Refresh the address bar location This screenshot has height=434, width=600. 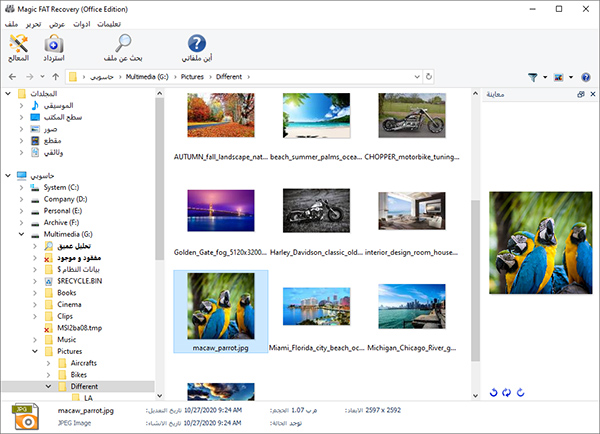coord(429,77)
